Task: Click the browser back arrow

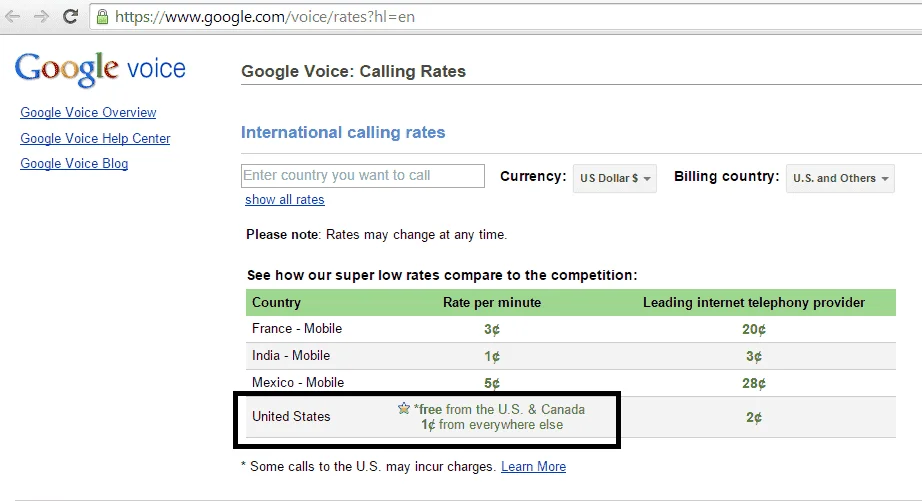Action: pos(12,16)
